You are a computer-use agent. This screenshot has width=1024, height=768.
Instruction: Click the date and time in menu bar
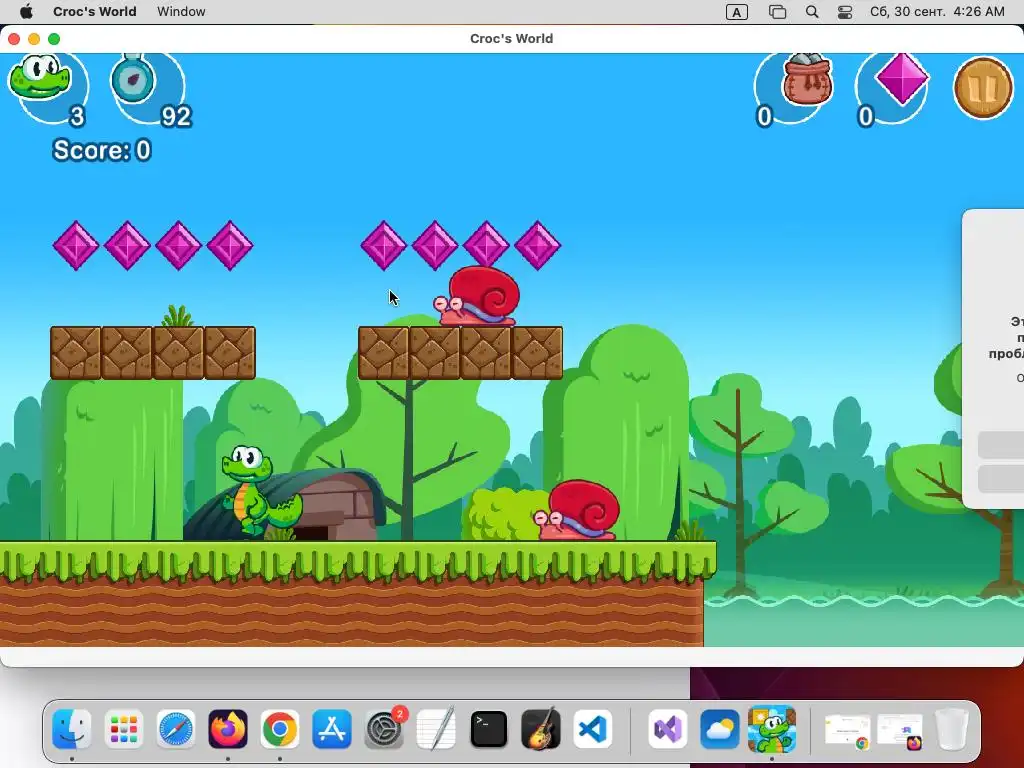(x=937, y=12)
